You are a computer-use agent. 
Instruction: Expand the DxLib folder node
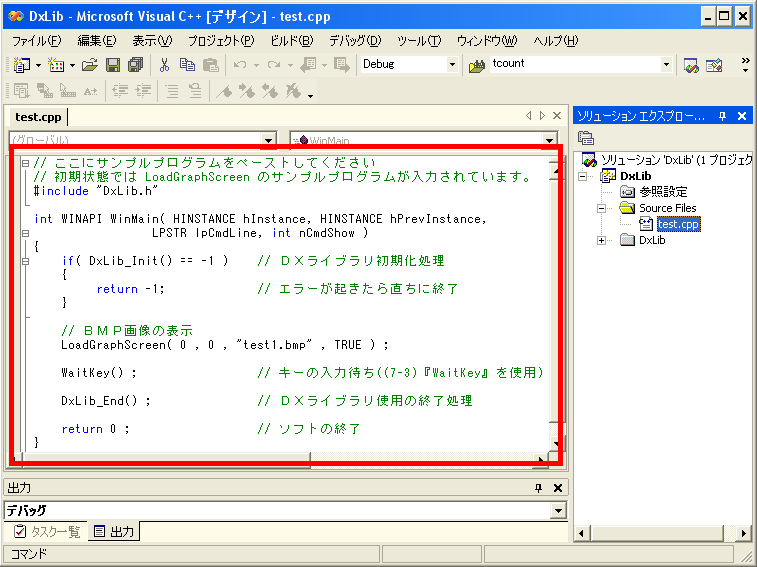(602, 240)
